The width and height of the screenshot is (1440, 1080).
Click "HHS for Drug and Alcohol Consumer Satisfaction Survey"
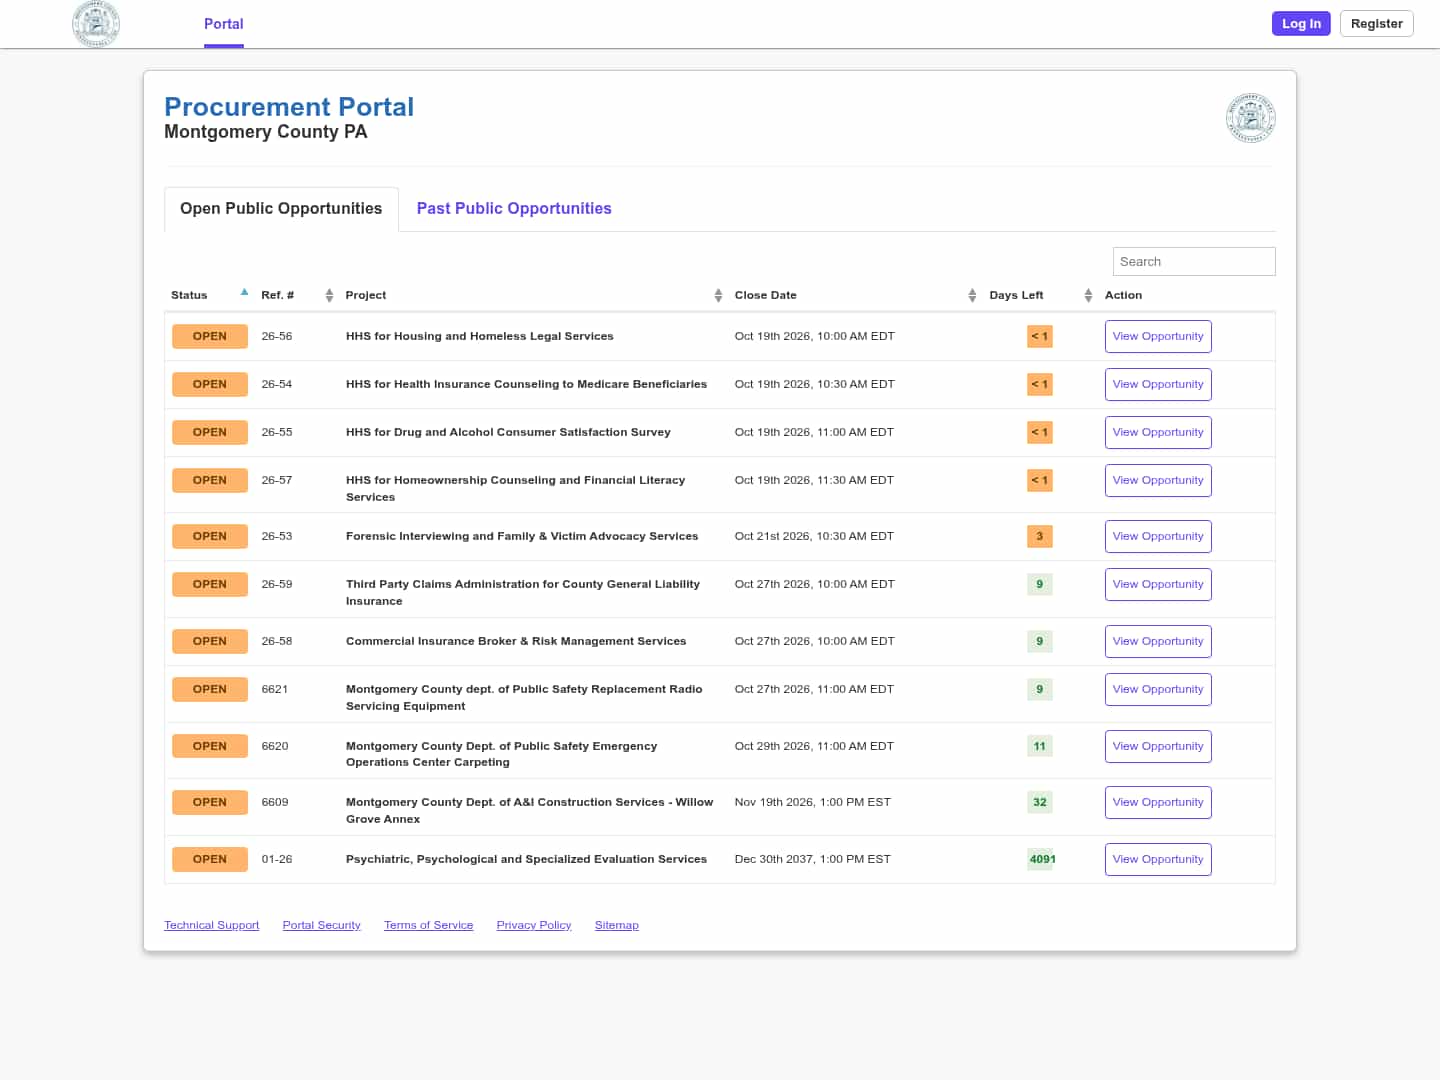[x=508, y=433]
